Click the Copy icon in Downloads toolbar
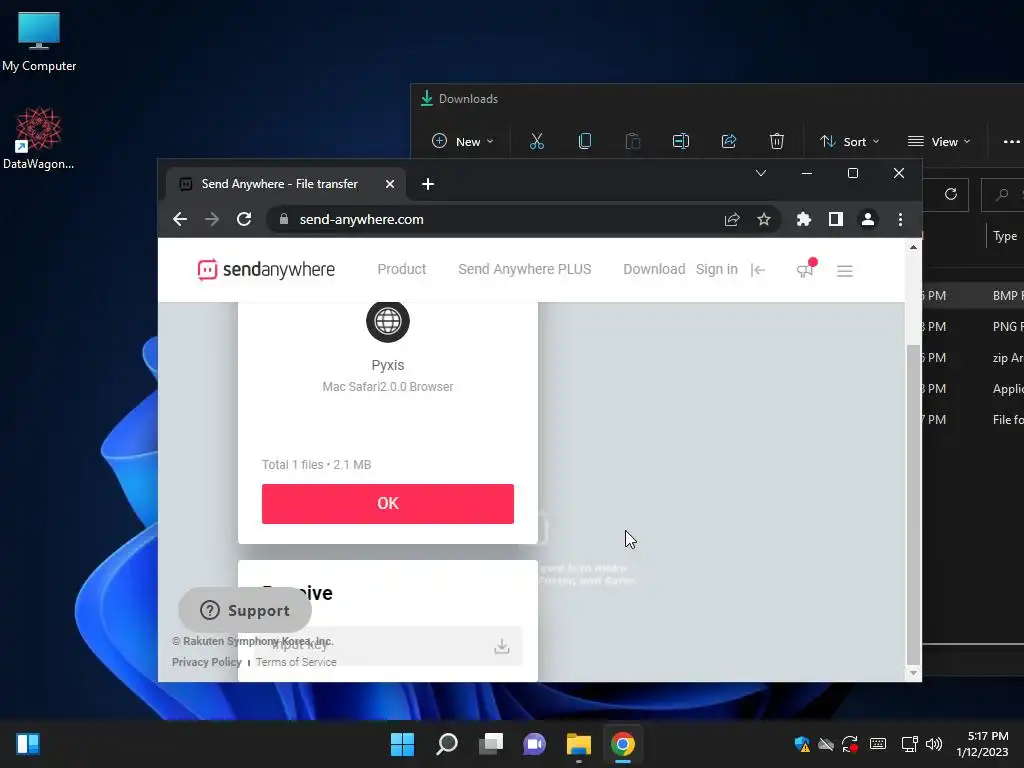 (x=585, y=141)
